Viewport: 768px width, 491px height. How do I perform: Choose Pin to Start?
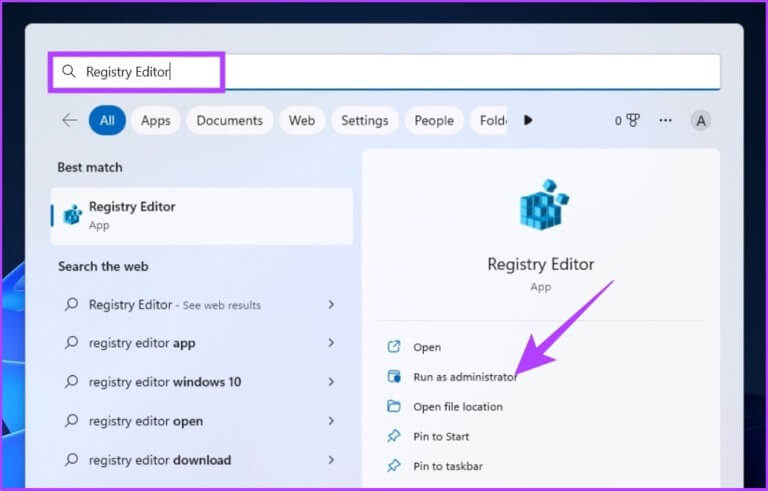click(441, 437)
